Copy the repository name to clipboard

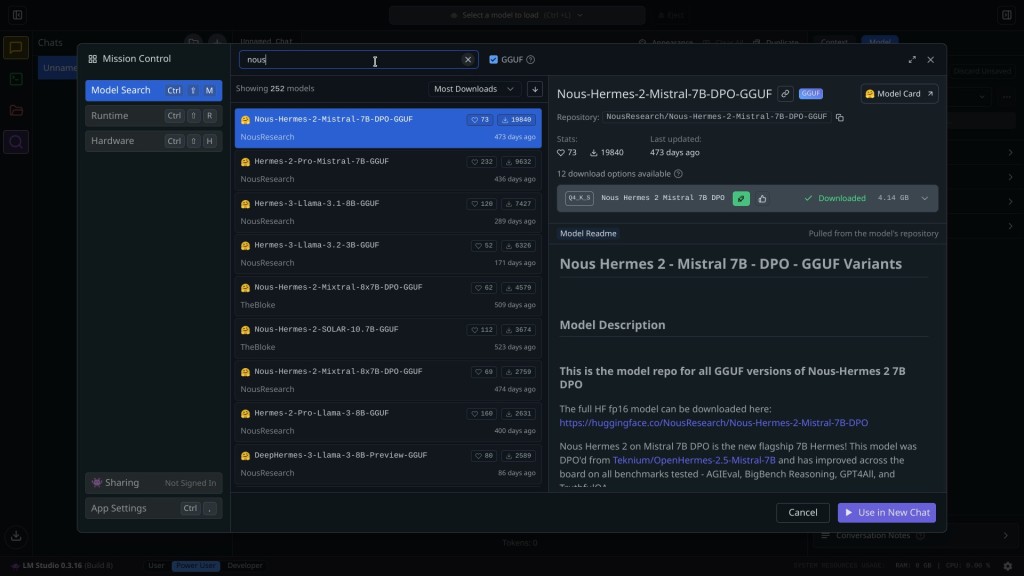(x=839, y=117)
